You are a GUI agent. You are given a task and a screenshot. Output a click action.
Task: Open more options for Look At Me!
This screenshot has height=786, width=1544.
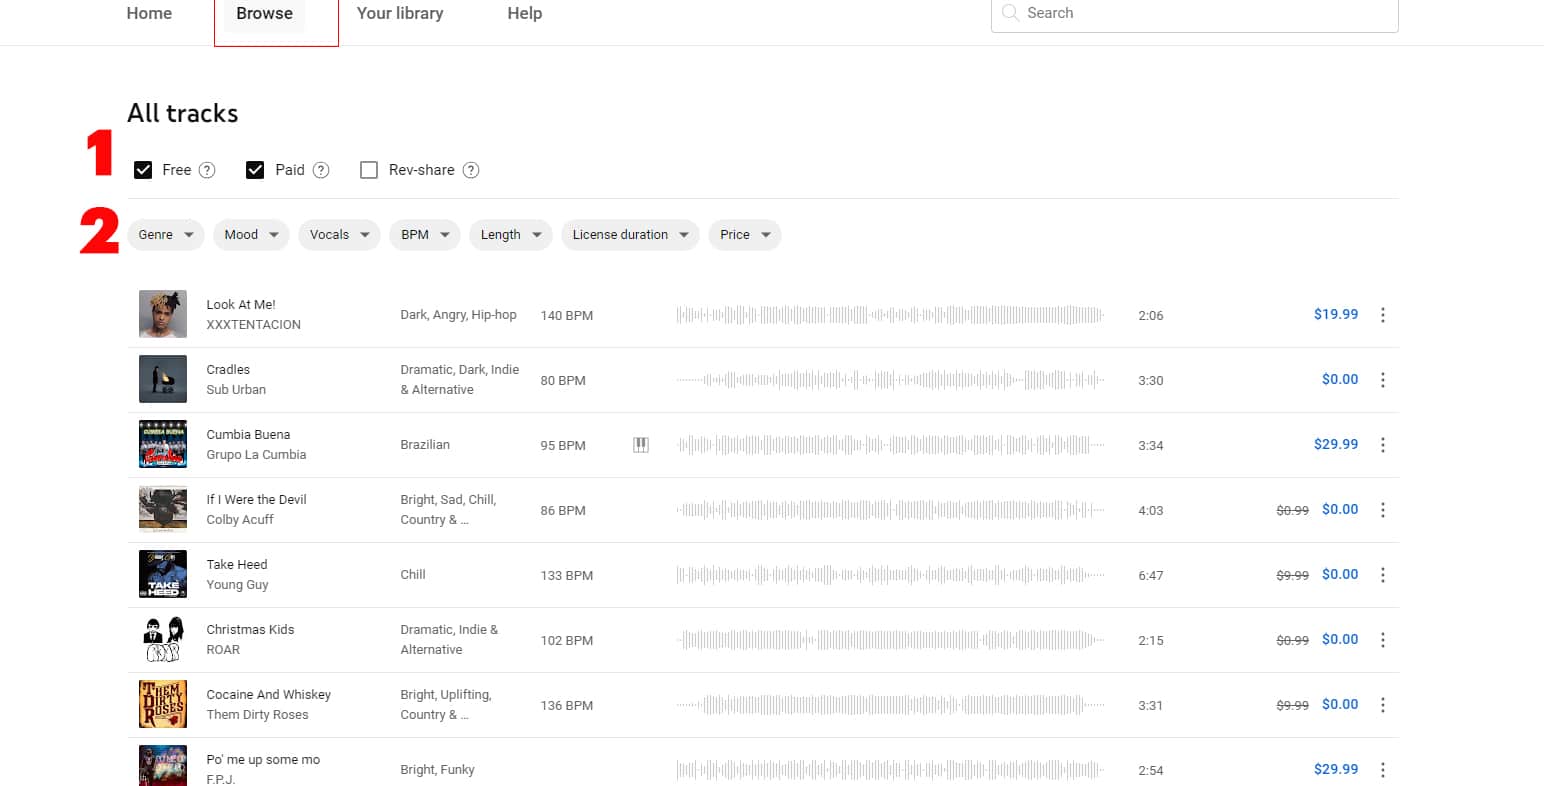[x=1383, y=315]
